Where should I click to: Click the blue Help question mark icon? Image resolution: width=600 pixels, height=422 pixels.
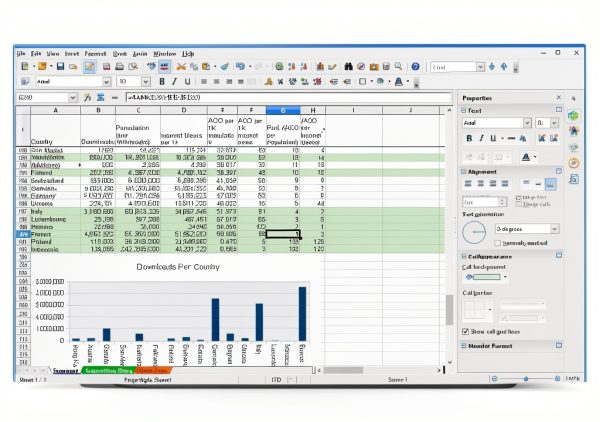coord(416,67)
